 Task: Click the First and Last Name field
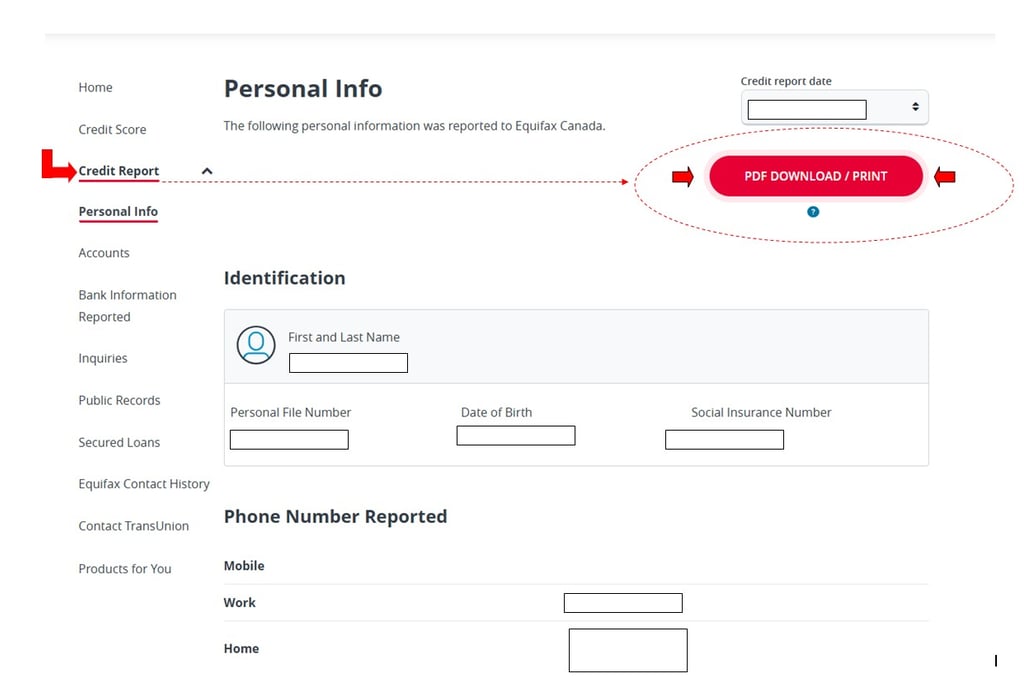[348, 363]
